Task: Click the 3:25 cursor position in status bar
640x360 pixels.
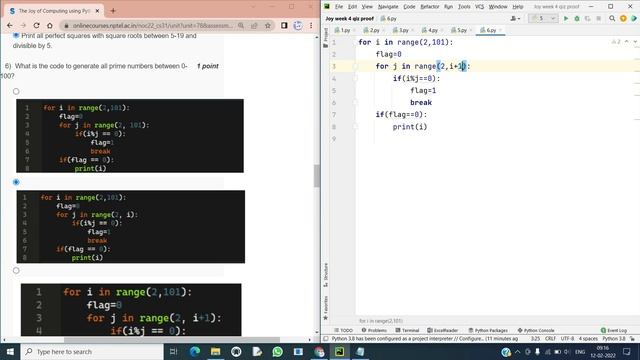Action: pyautogui.click(x=536, y=339)
